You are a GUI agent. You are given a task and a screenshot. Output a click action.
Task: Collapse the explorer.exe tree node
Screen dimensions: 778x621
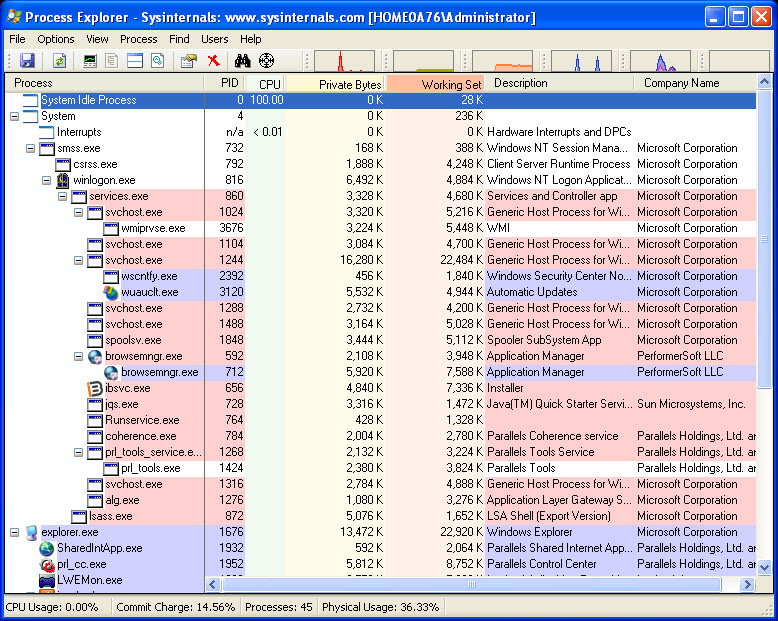(14, 532)
